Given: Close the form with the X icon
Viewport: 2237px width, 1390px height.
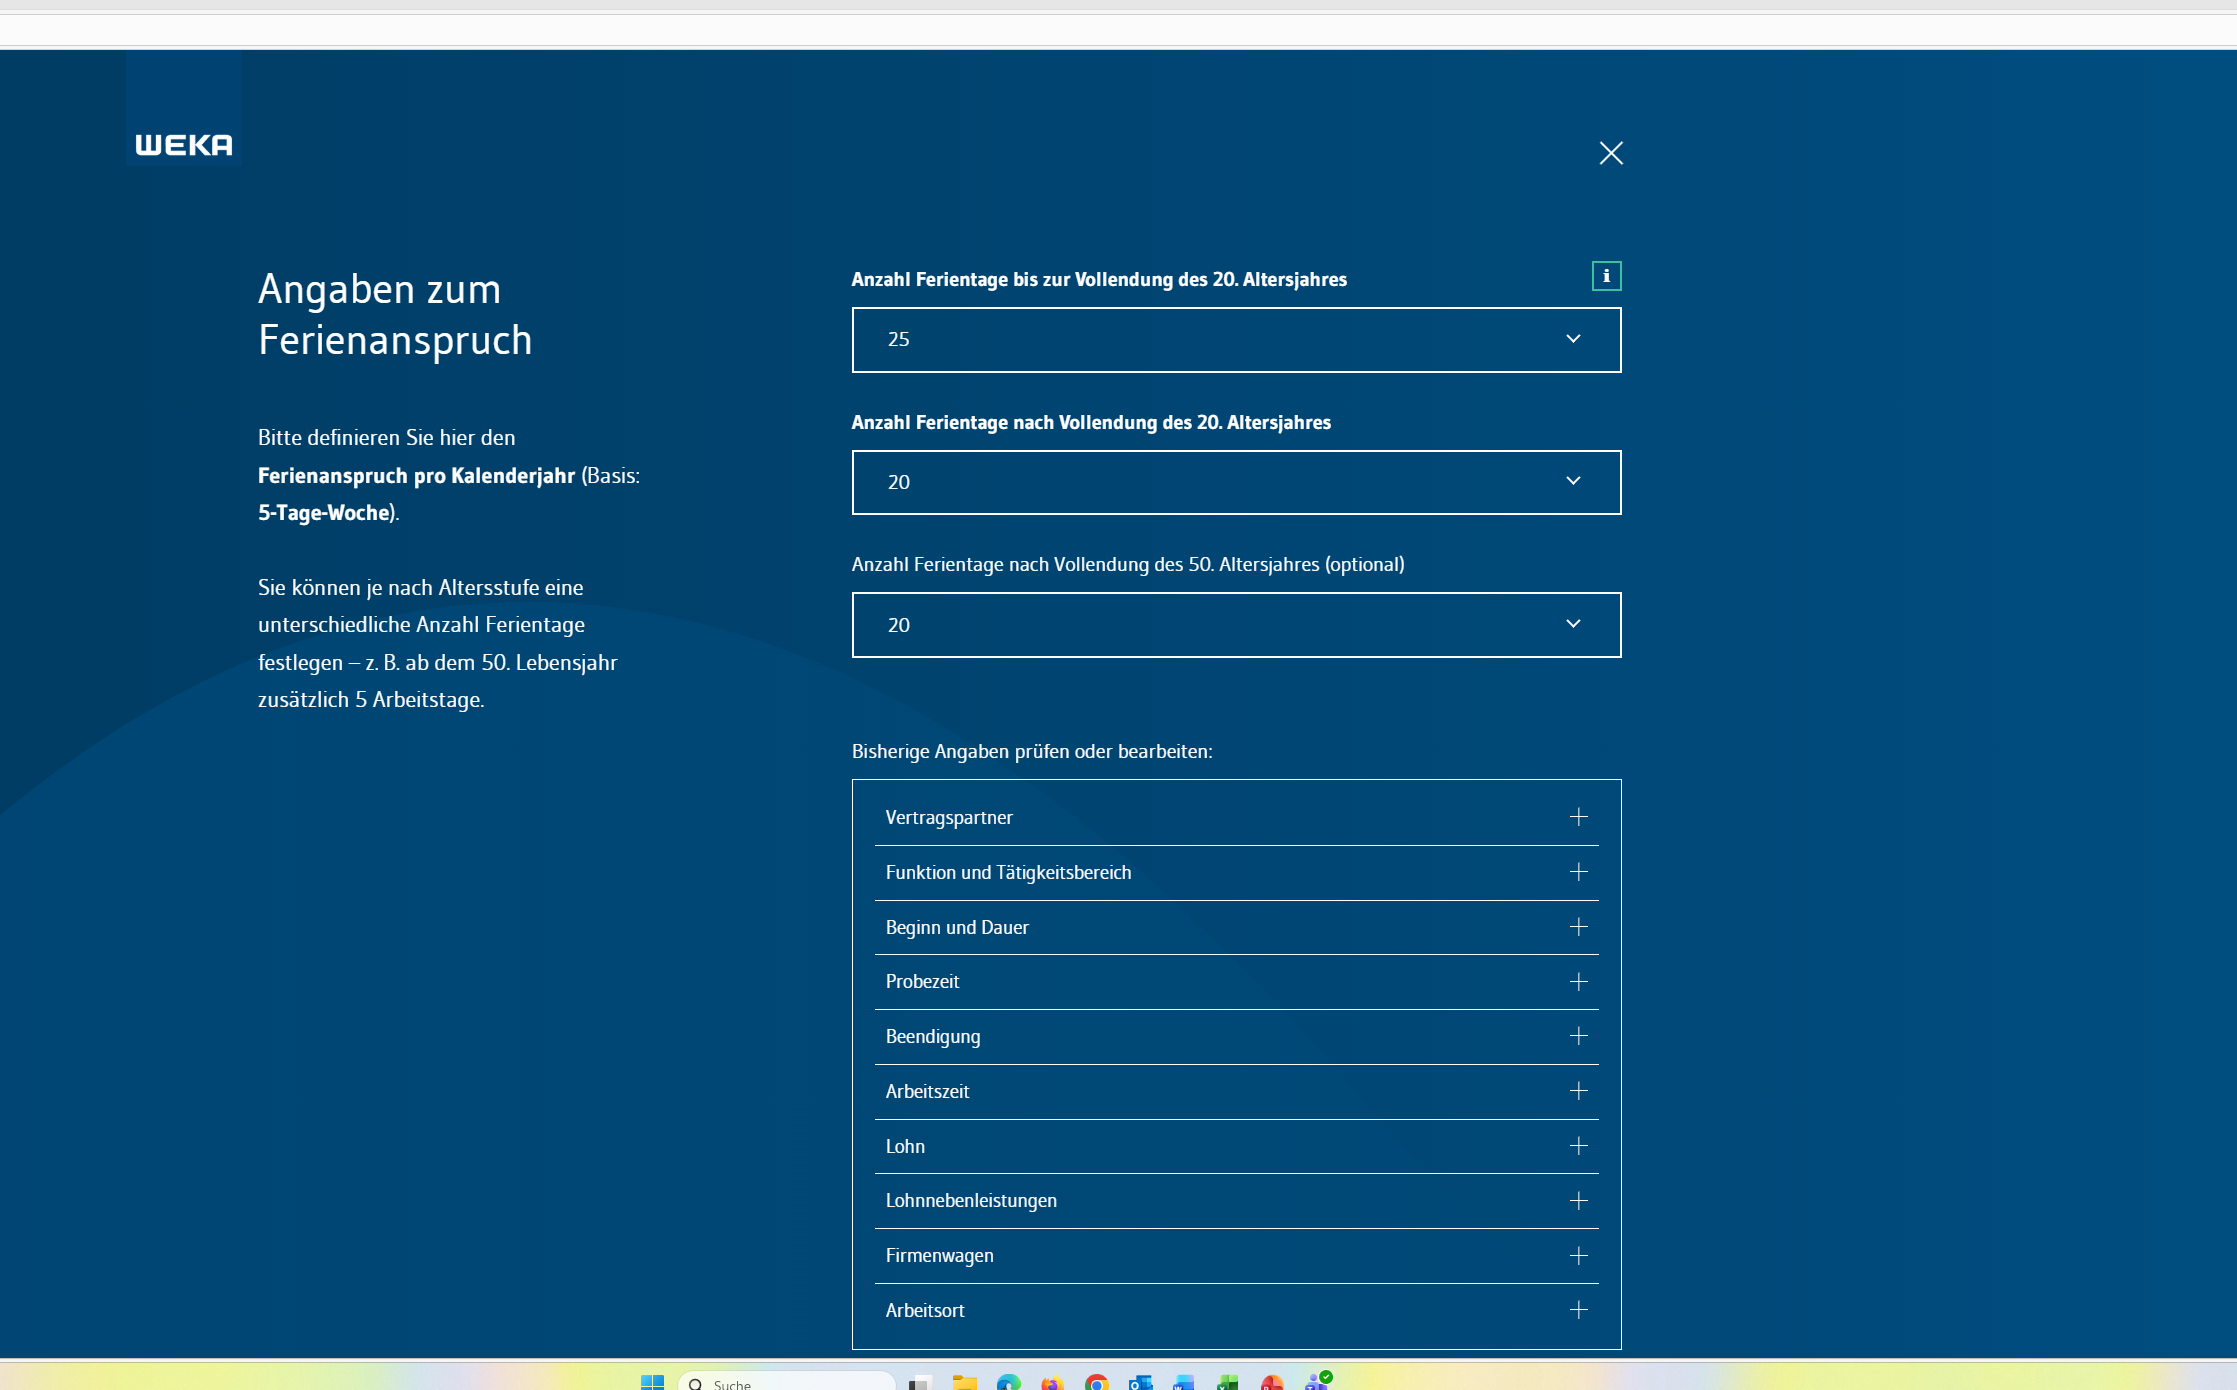Looking at the screenshot, I should [x=1610, y=153].
